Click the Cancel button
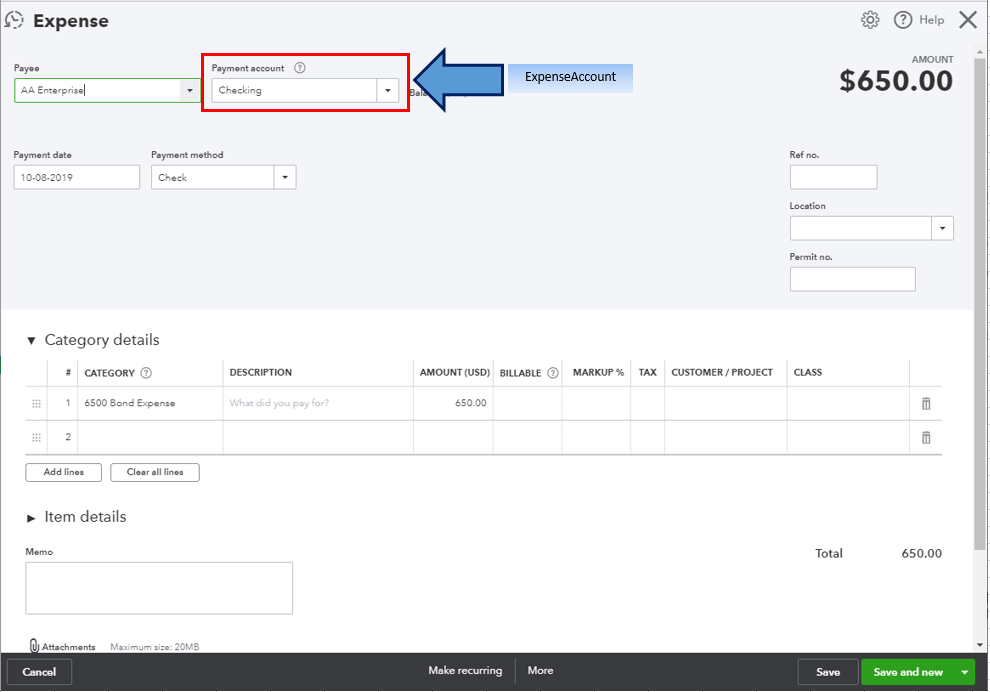 (39, 672)
